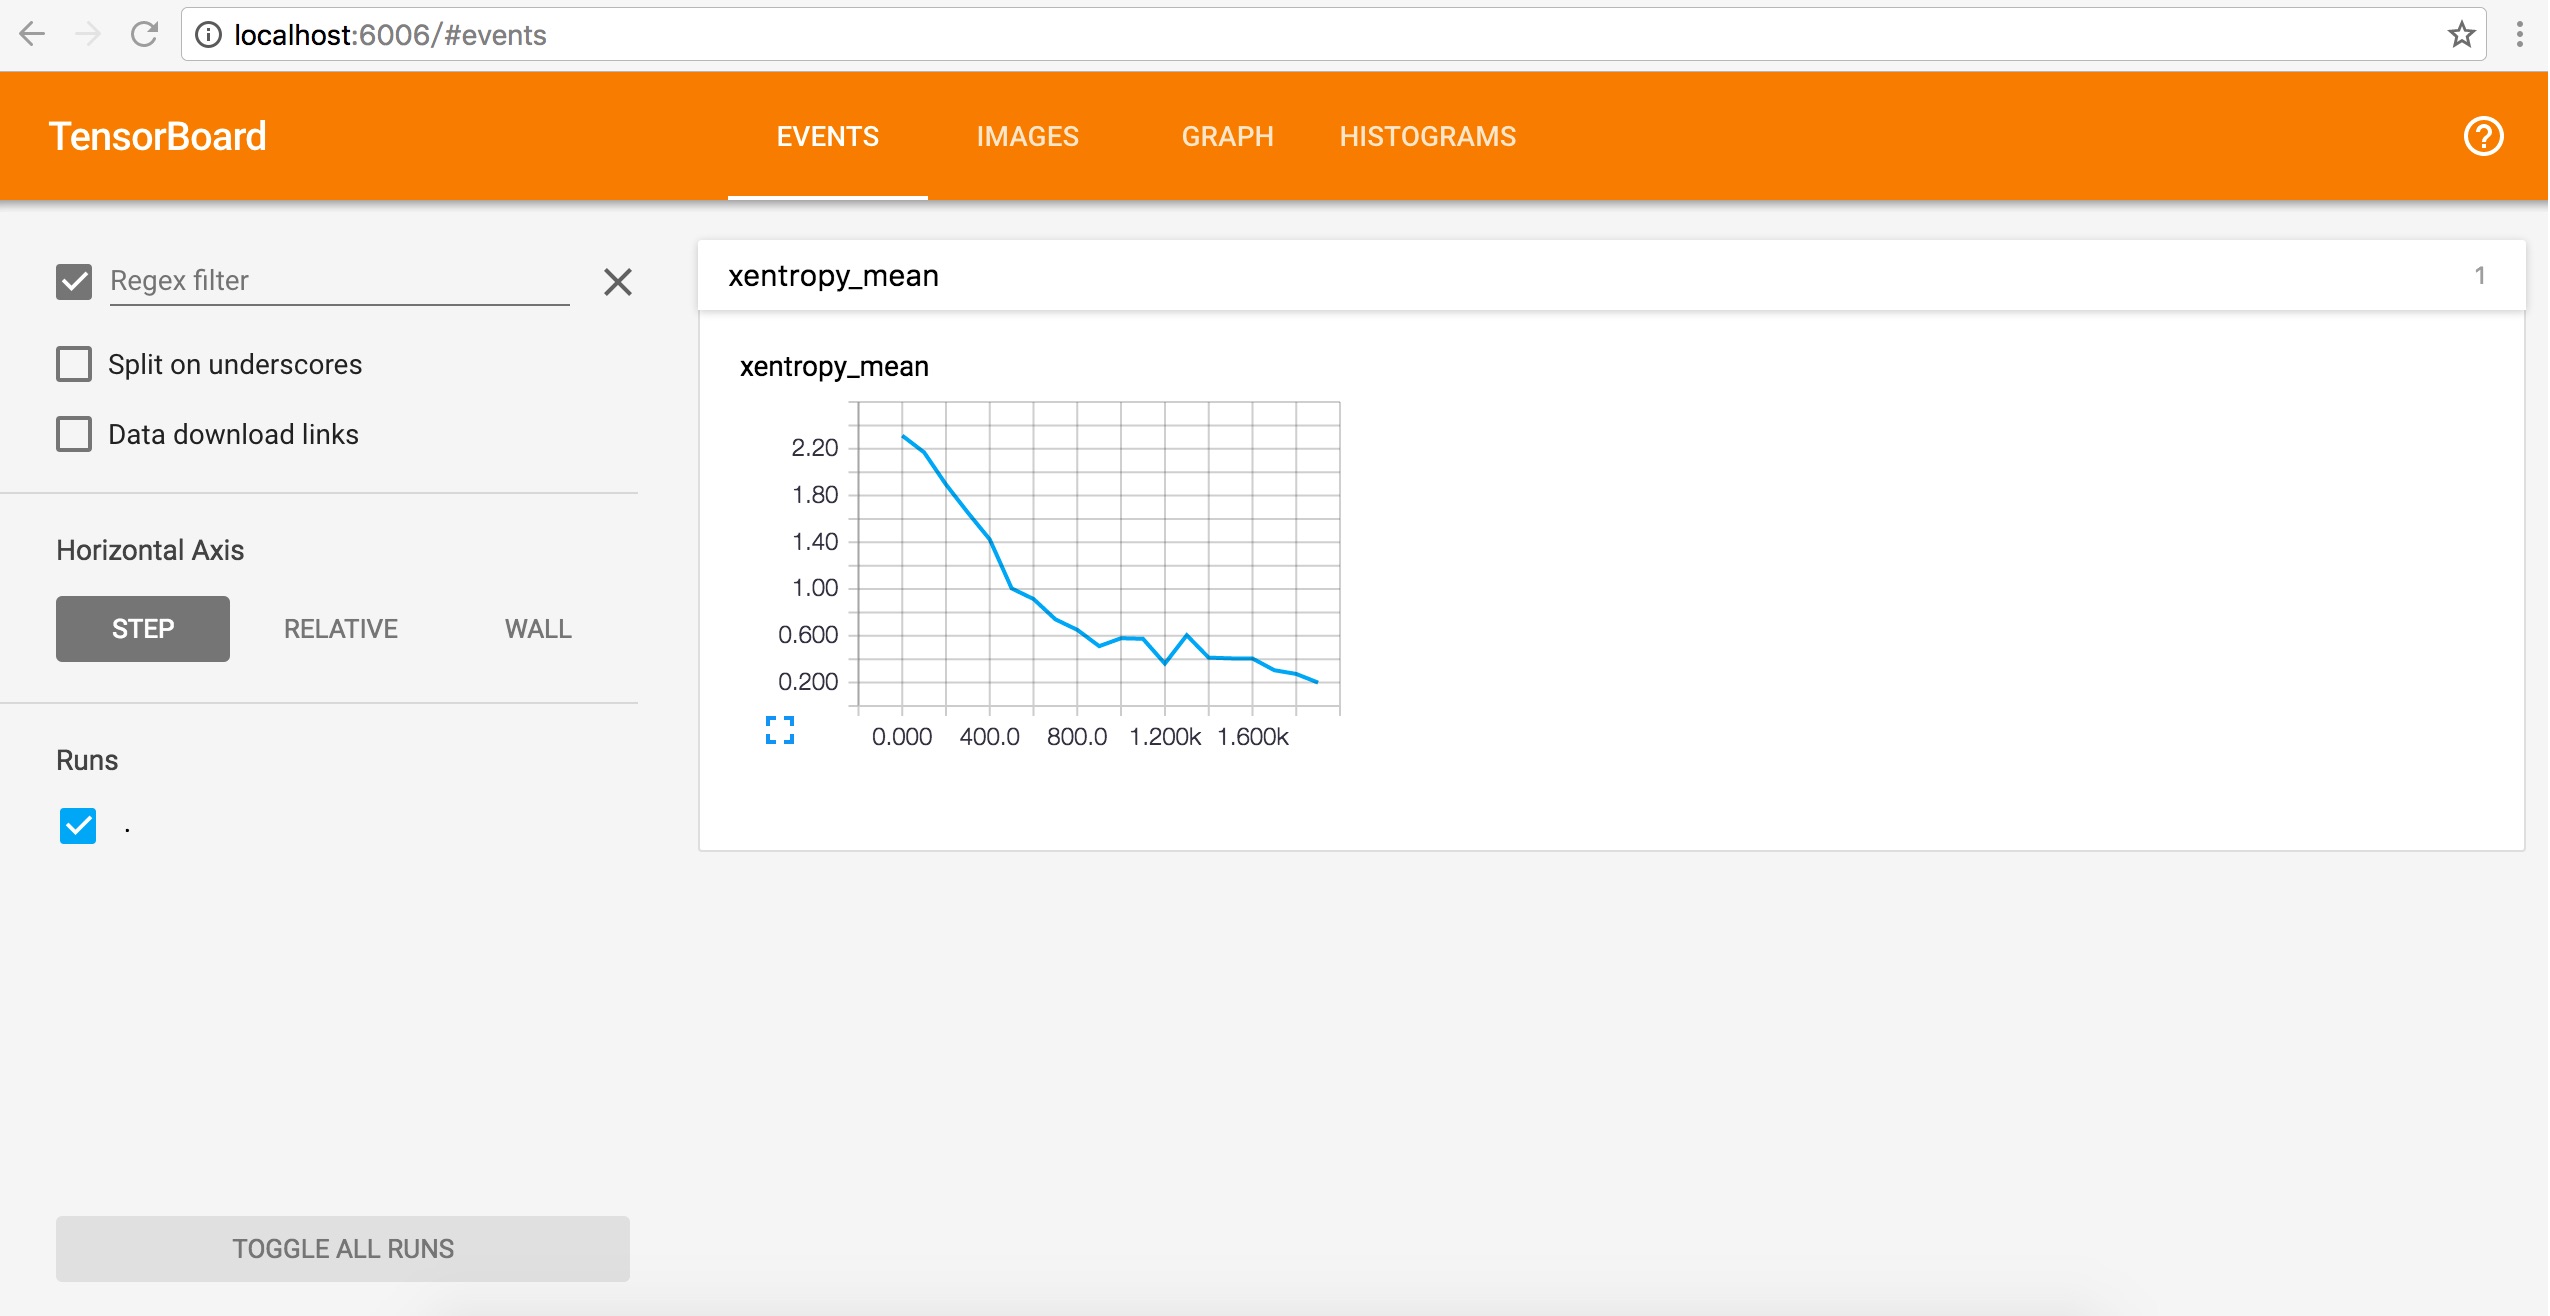Screen dimensions: 2550x1316
Task: Switch to the IMAGES tab
Action: point(1027,136)
